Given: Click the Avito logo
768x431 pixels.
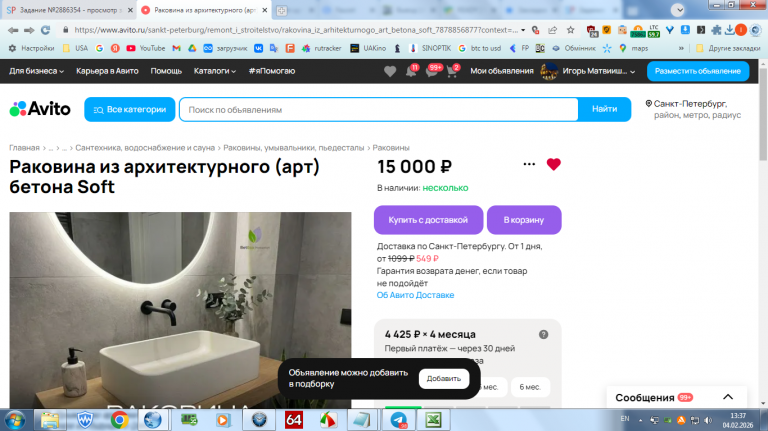Looking at the screenshot, I should click(x=40, y=109).
